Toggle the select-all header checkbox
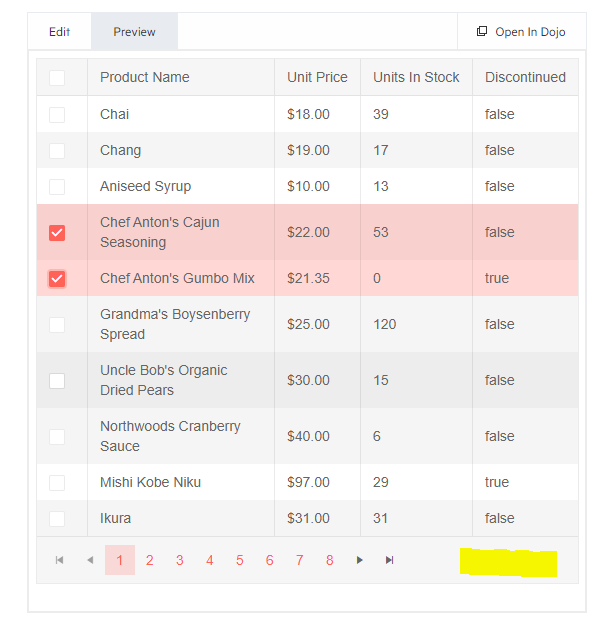The height and width of the screenshot is (626, 605). click(x=57, y=78)
